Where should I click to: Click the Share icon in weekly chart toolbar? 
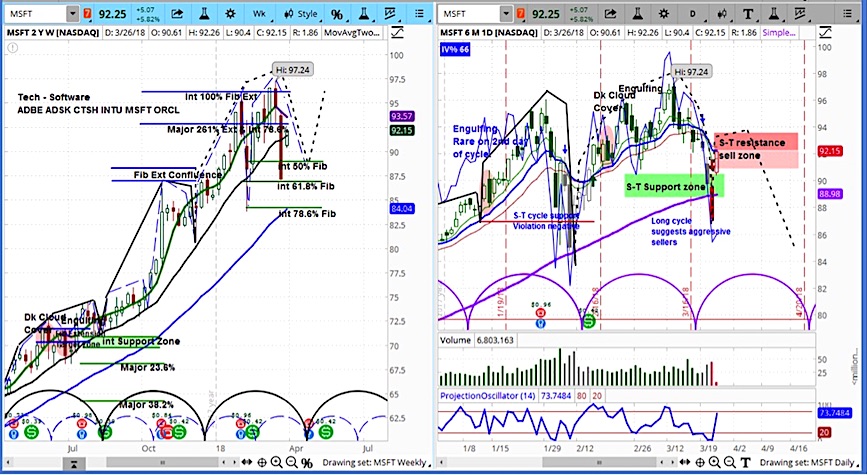(176, 14)
